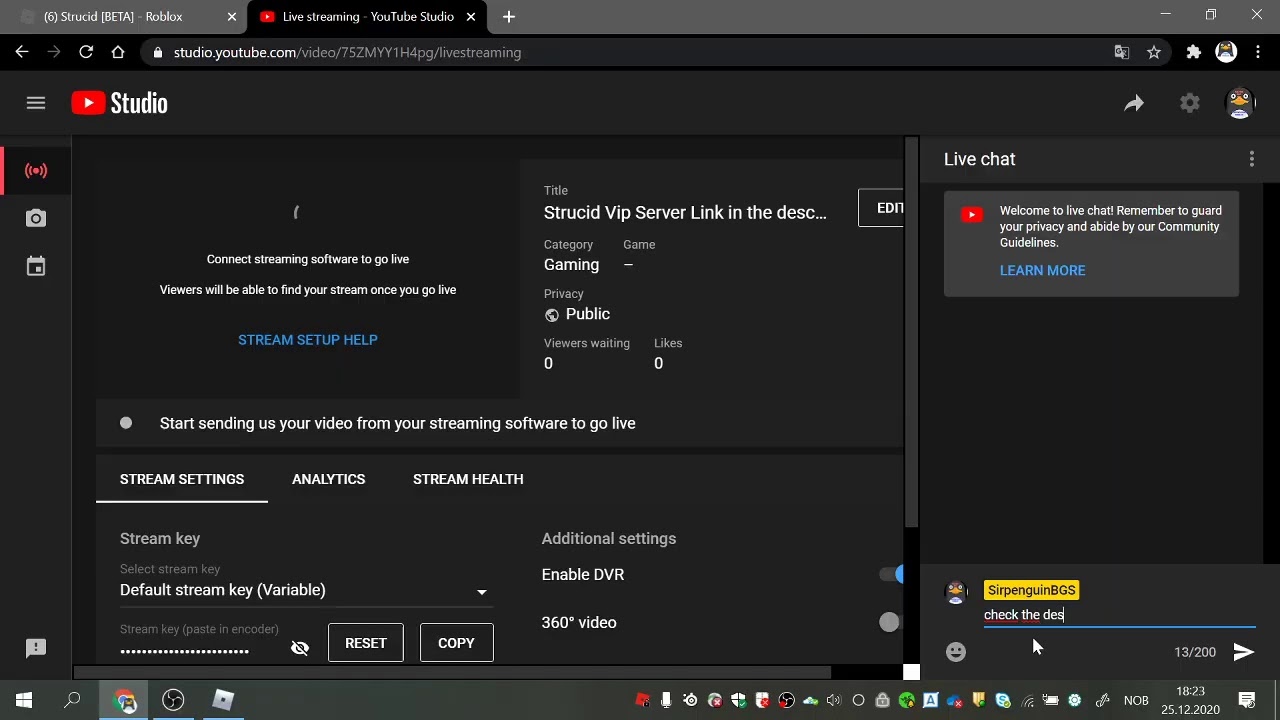Click the Chrome address bar URL

coord(347,52)
